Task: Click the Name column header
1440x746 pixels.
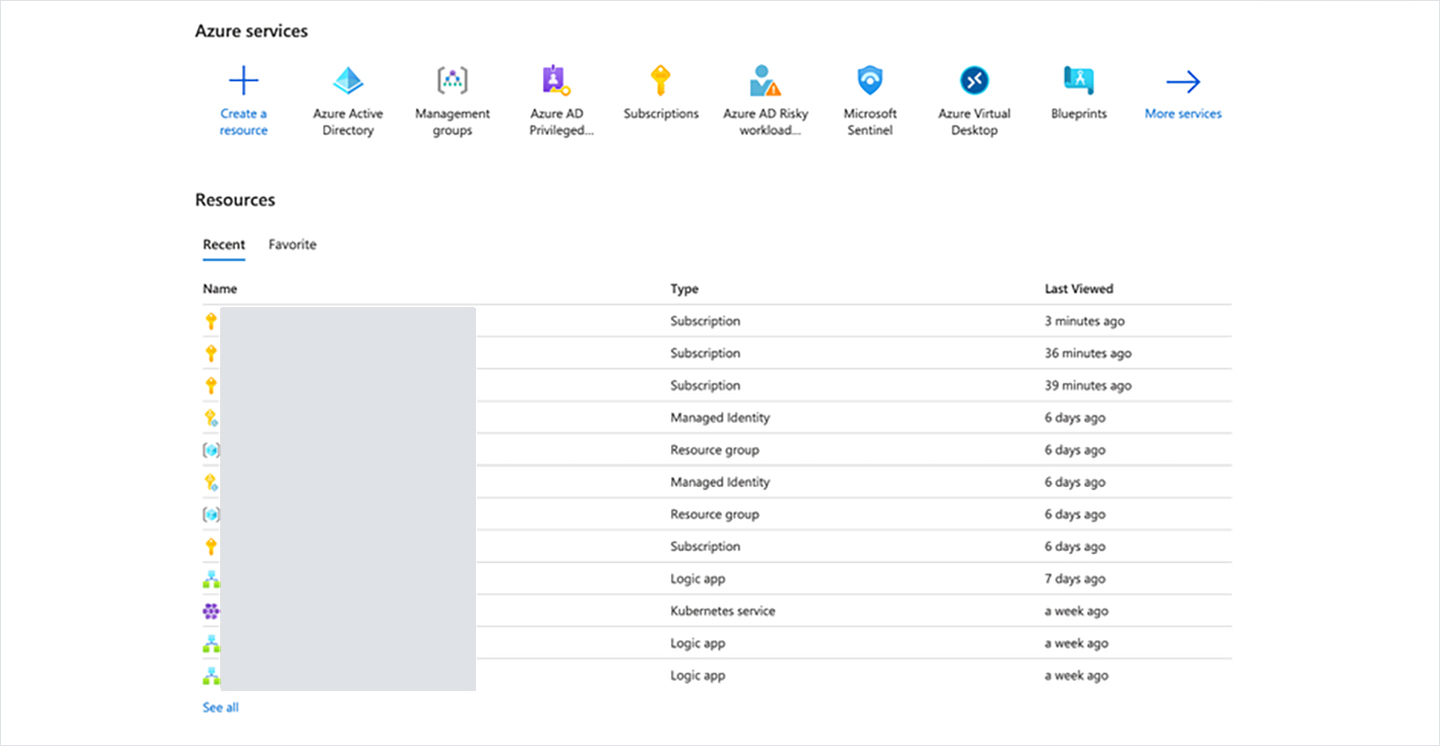Action: coord(220,289)
